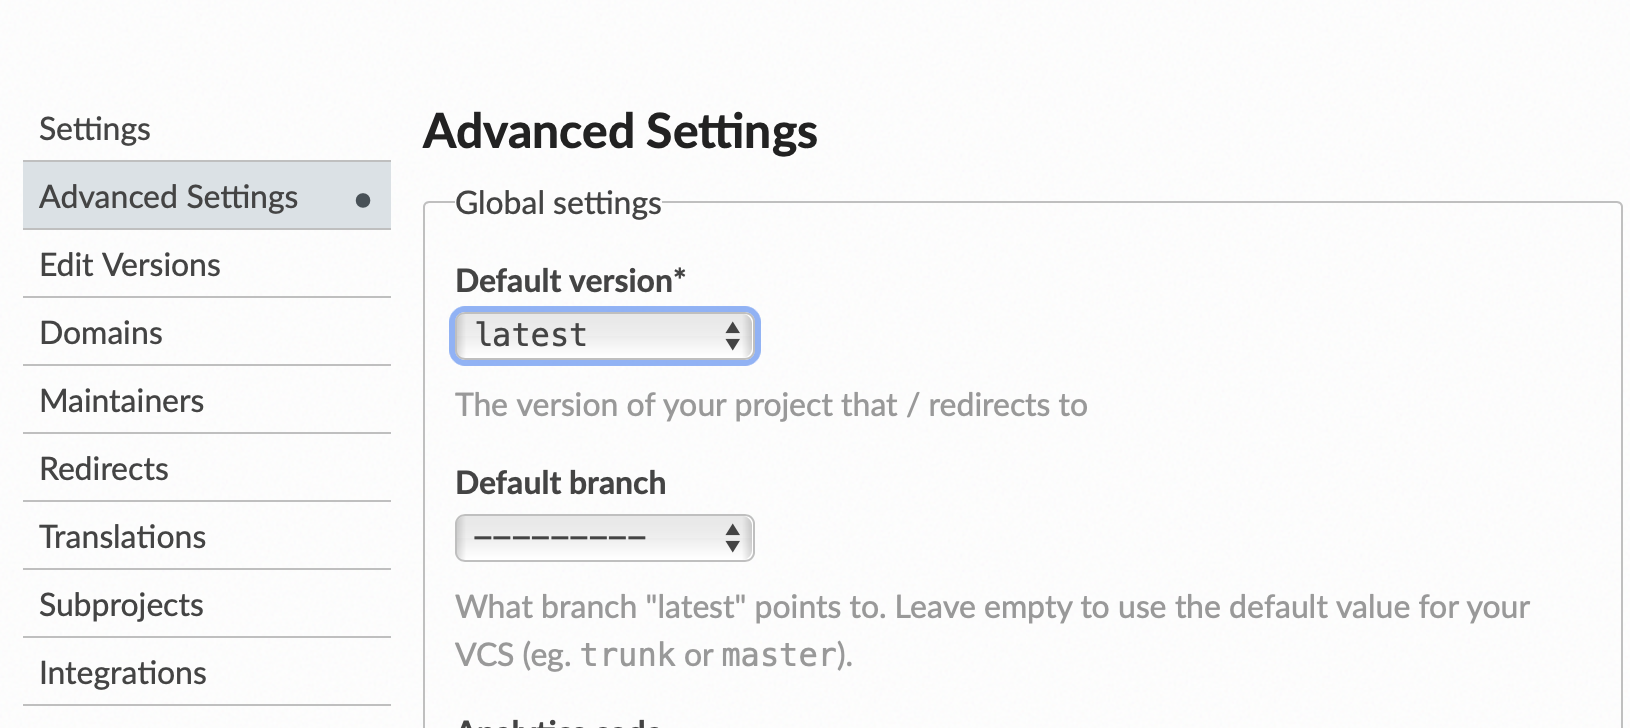
Task: Click the Advanced Settings notification dot
Action: [363, 199]
